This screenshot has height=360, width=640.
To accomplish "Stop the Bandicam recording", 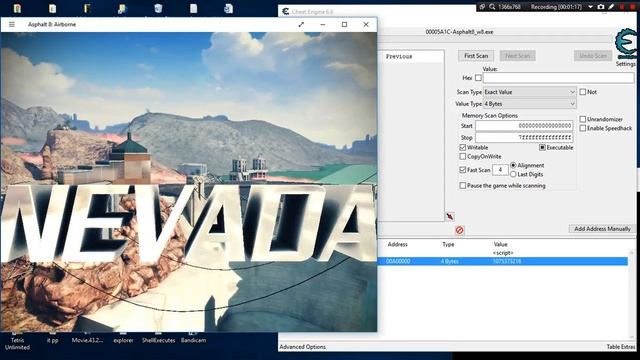I will click(632, 7).
